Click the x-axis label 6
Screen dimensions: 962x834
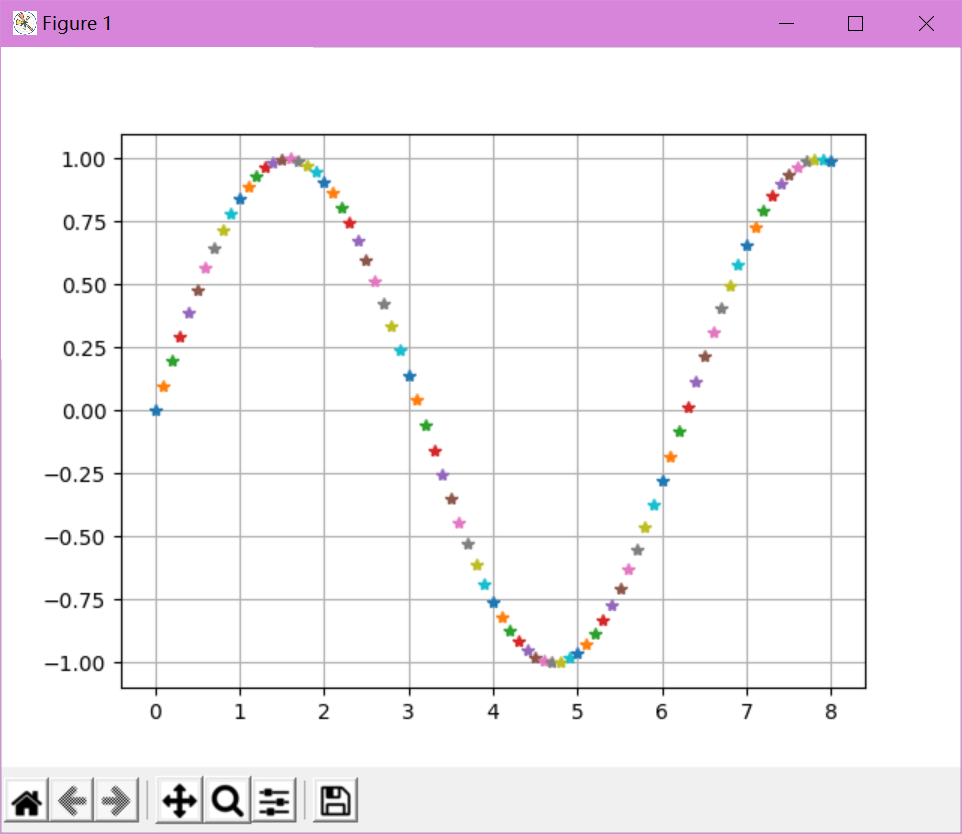661,712
